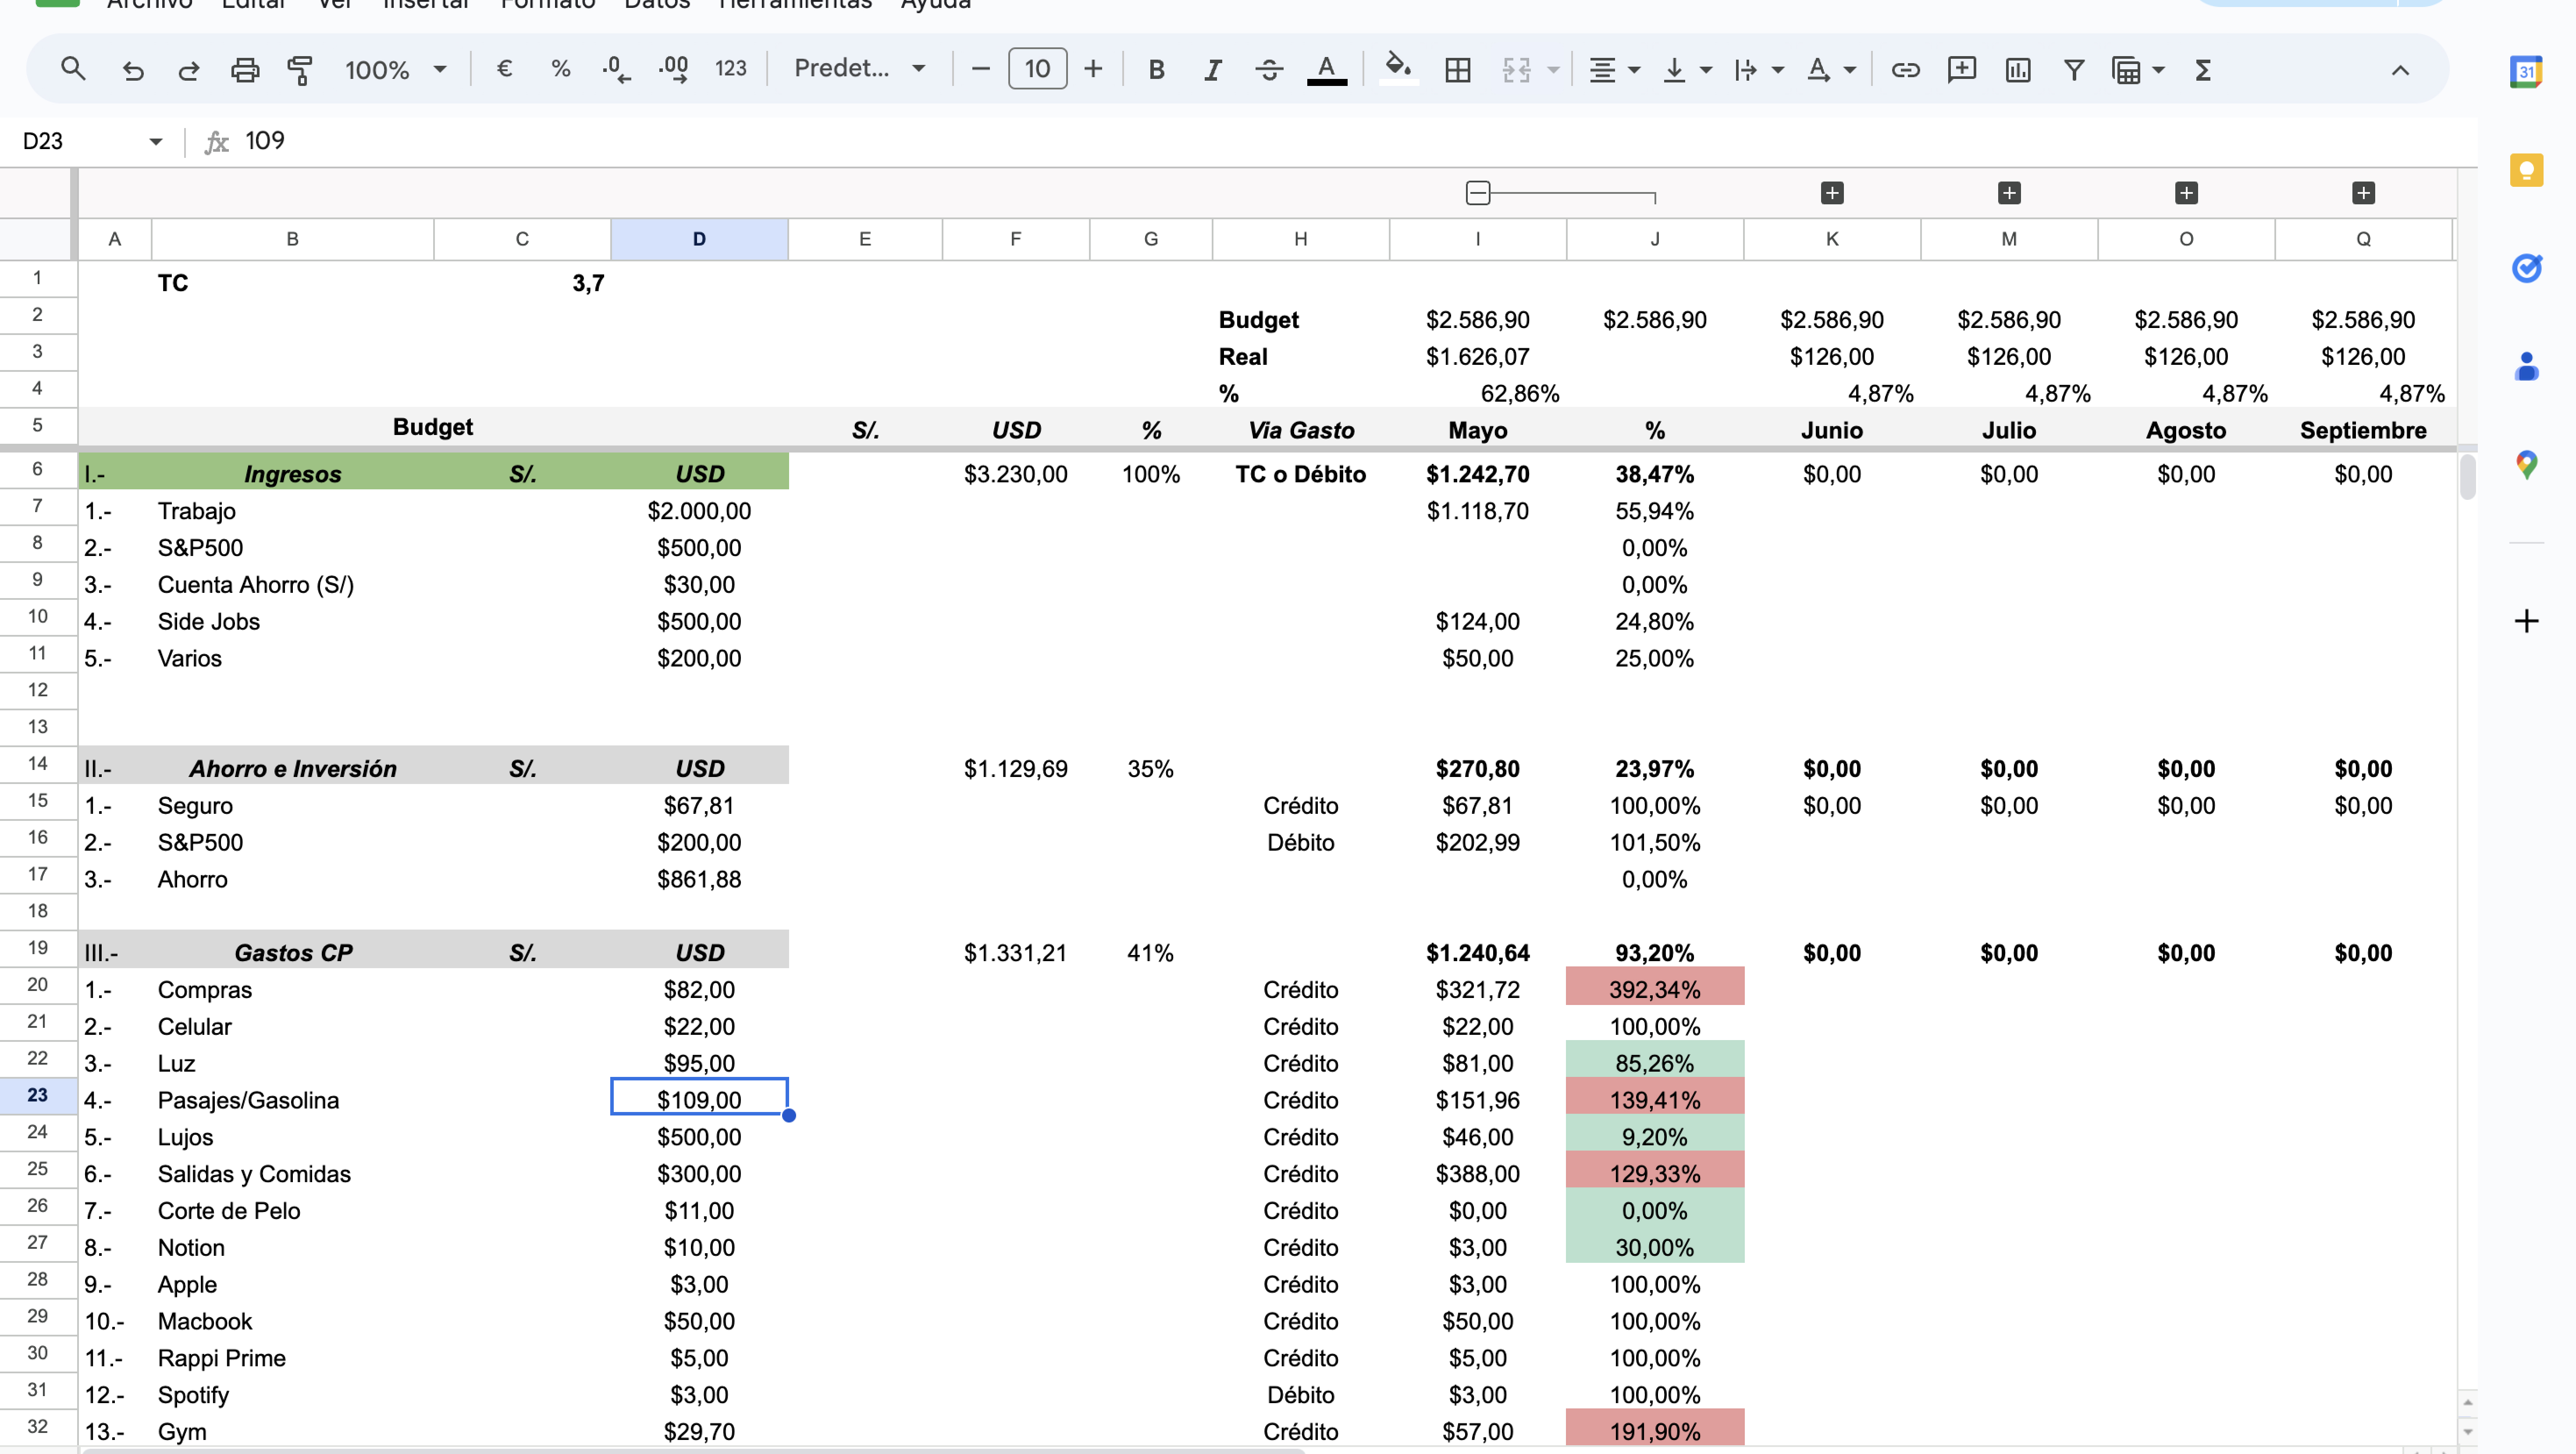Select column D header
Screen dimensions: 2576x1454
[x=699, y=239]
